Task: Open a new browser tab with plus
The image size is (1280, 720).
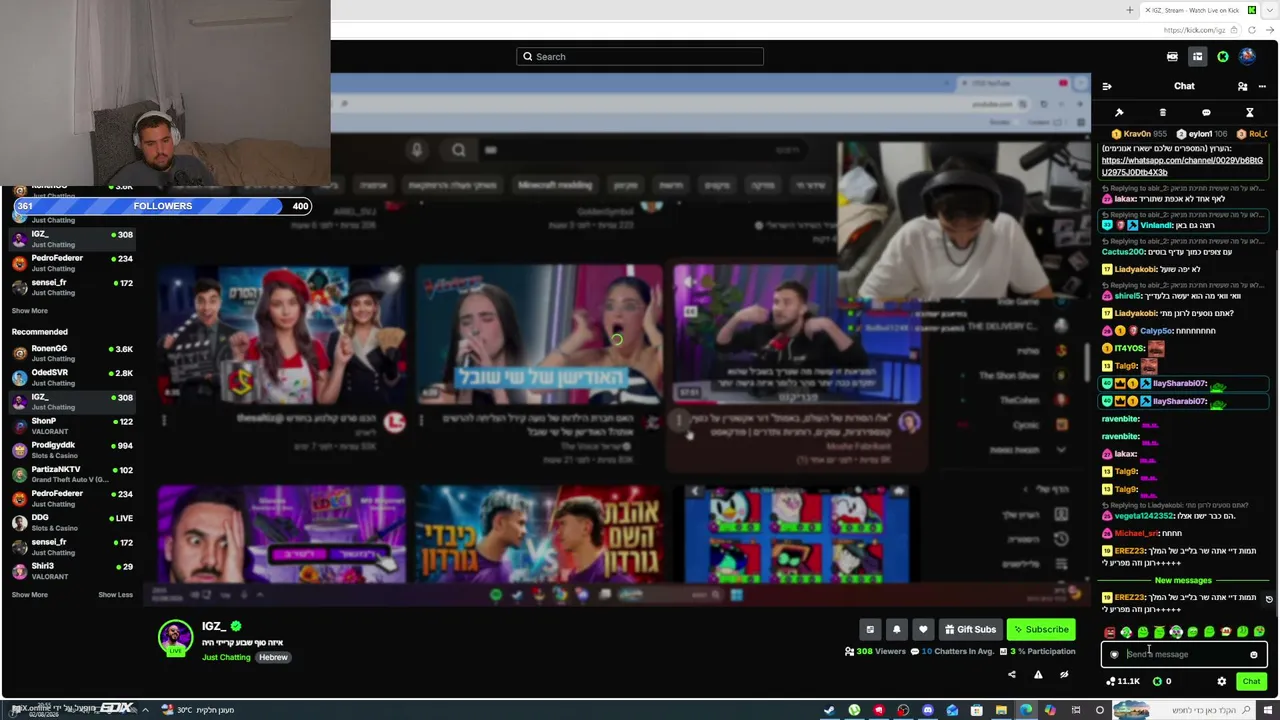Action: click(x=1130, y=10)
